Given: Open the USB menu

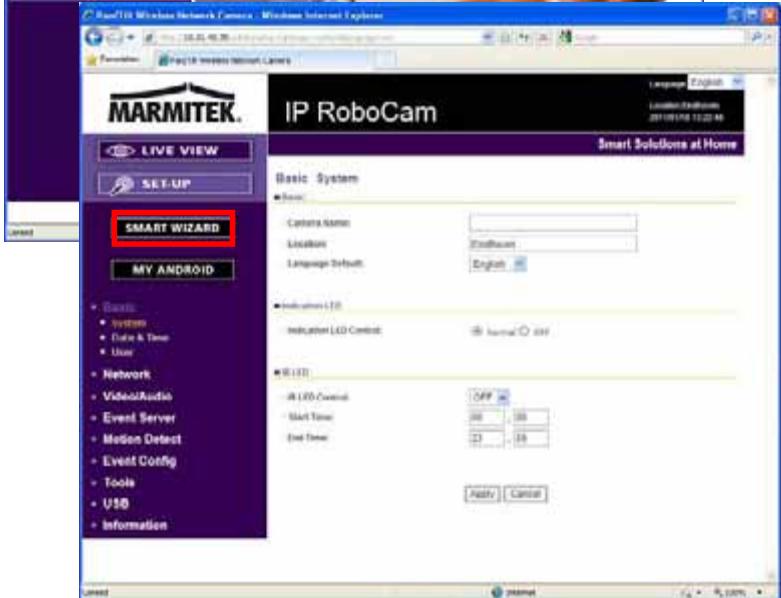Looking at the screenshot, I should click(x=116, y=504).
